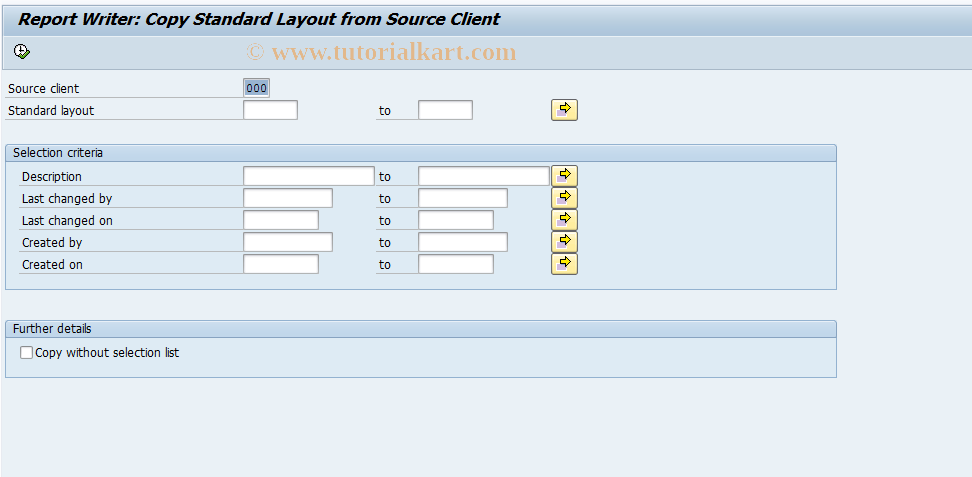
Task: Click the Standard layout label
Action: pyautogui.click(x=51, y=110)
